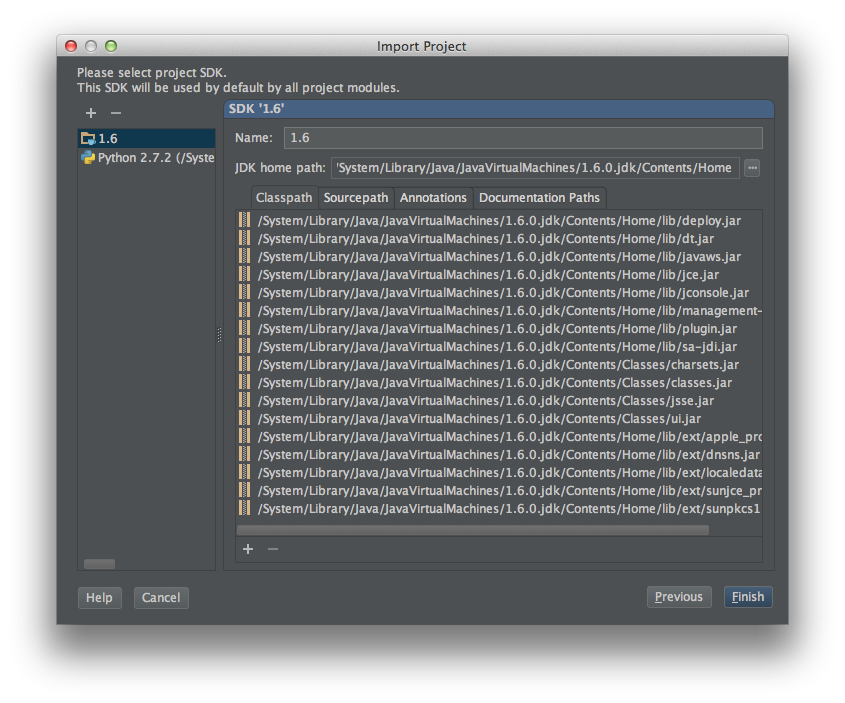The height and width of the screenshot is (703, 845).
Task: Select charsets.jar in the classpath list
Action: (x=450, y=364)
